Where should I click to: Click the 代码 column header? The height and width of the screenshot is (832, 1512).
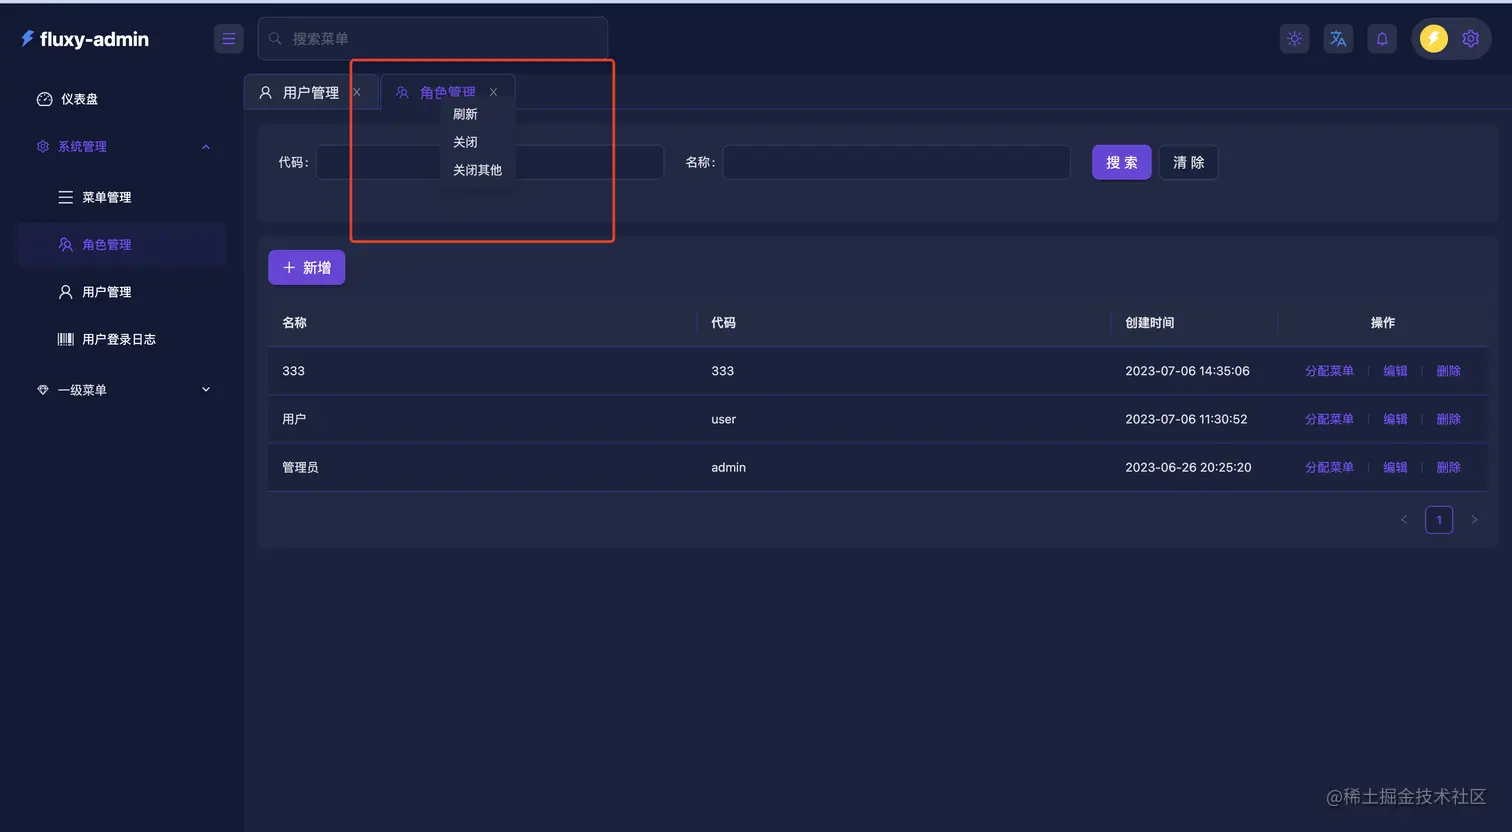(723, 323)
